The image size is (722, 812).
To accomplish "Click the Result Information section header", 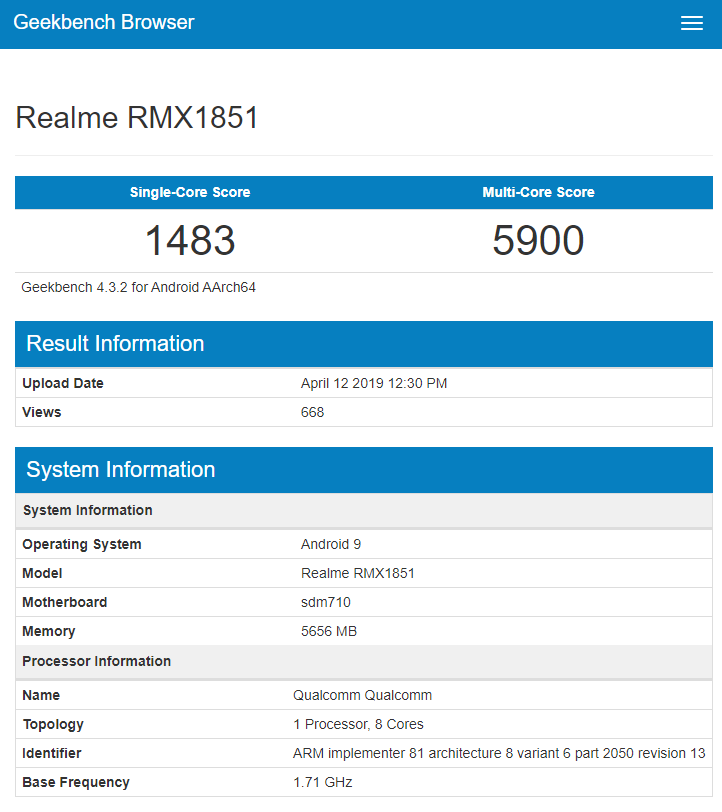I will 115,344.
